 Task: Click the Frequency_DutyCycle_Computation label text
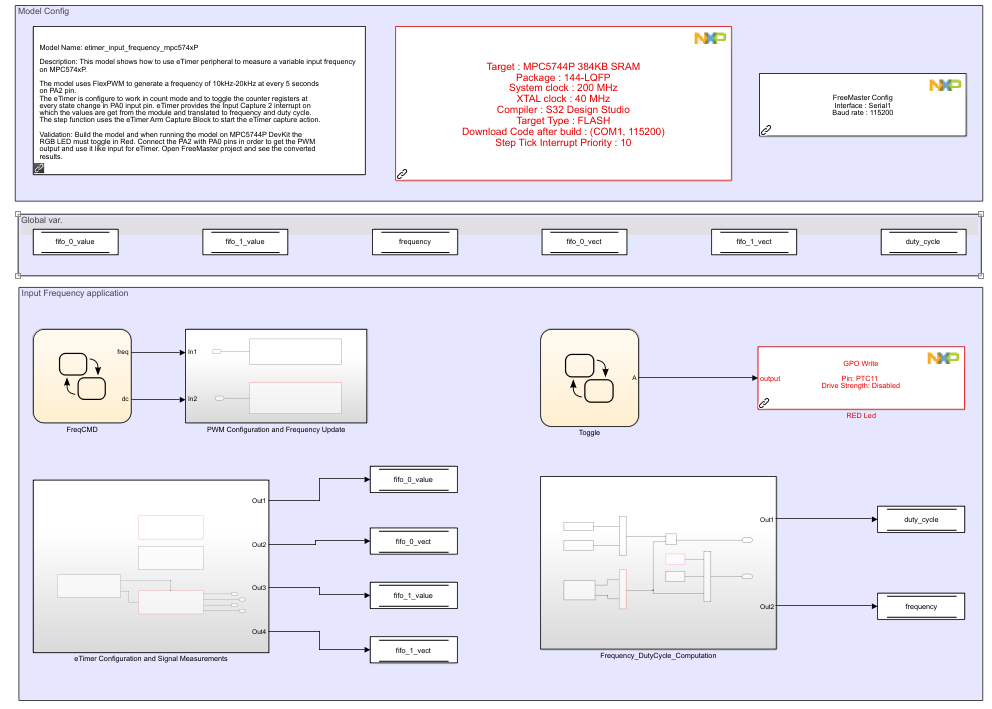coord(658,656)
